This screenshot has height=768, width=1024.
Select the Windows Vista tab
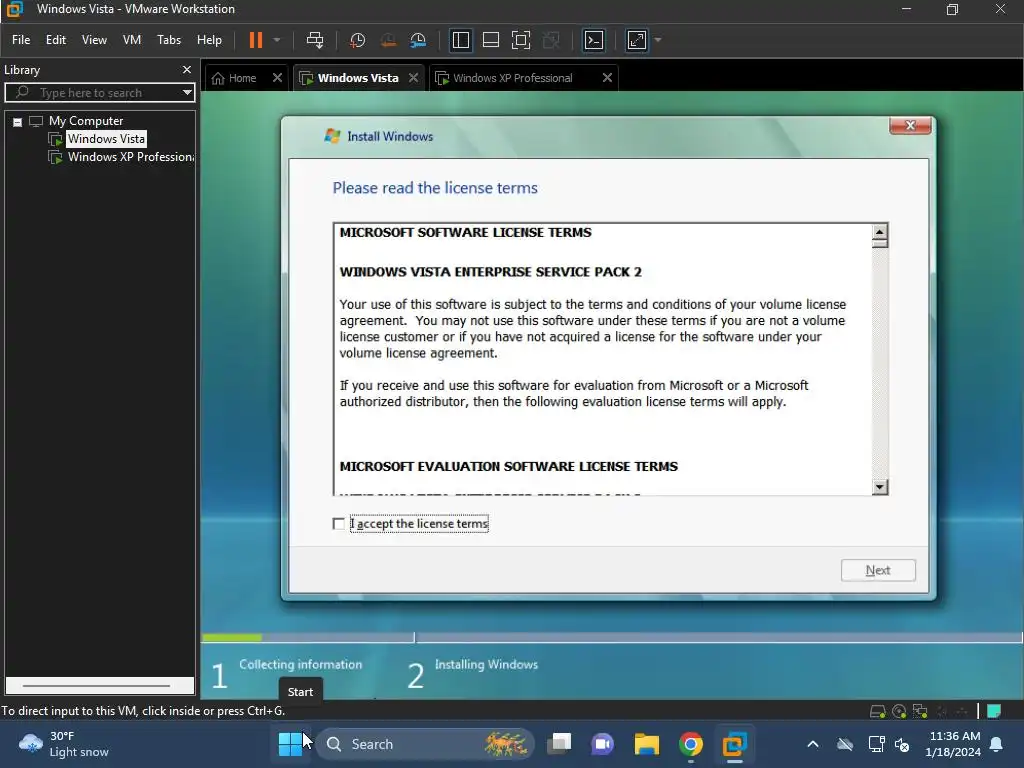[357, 78]
